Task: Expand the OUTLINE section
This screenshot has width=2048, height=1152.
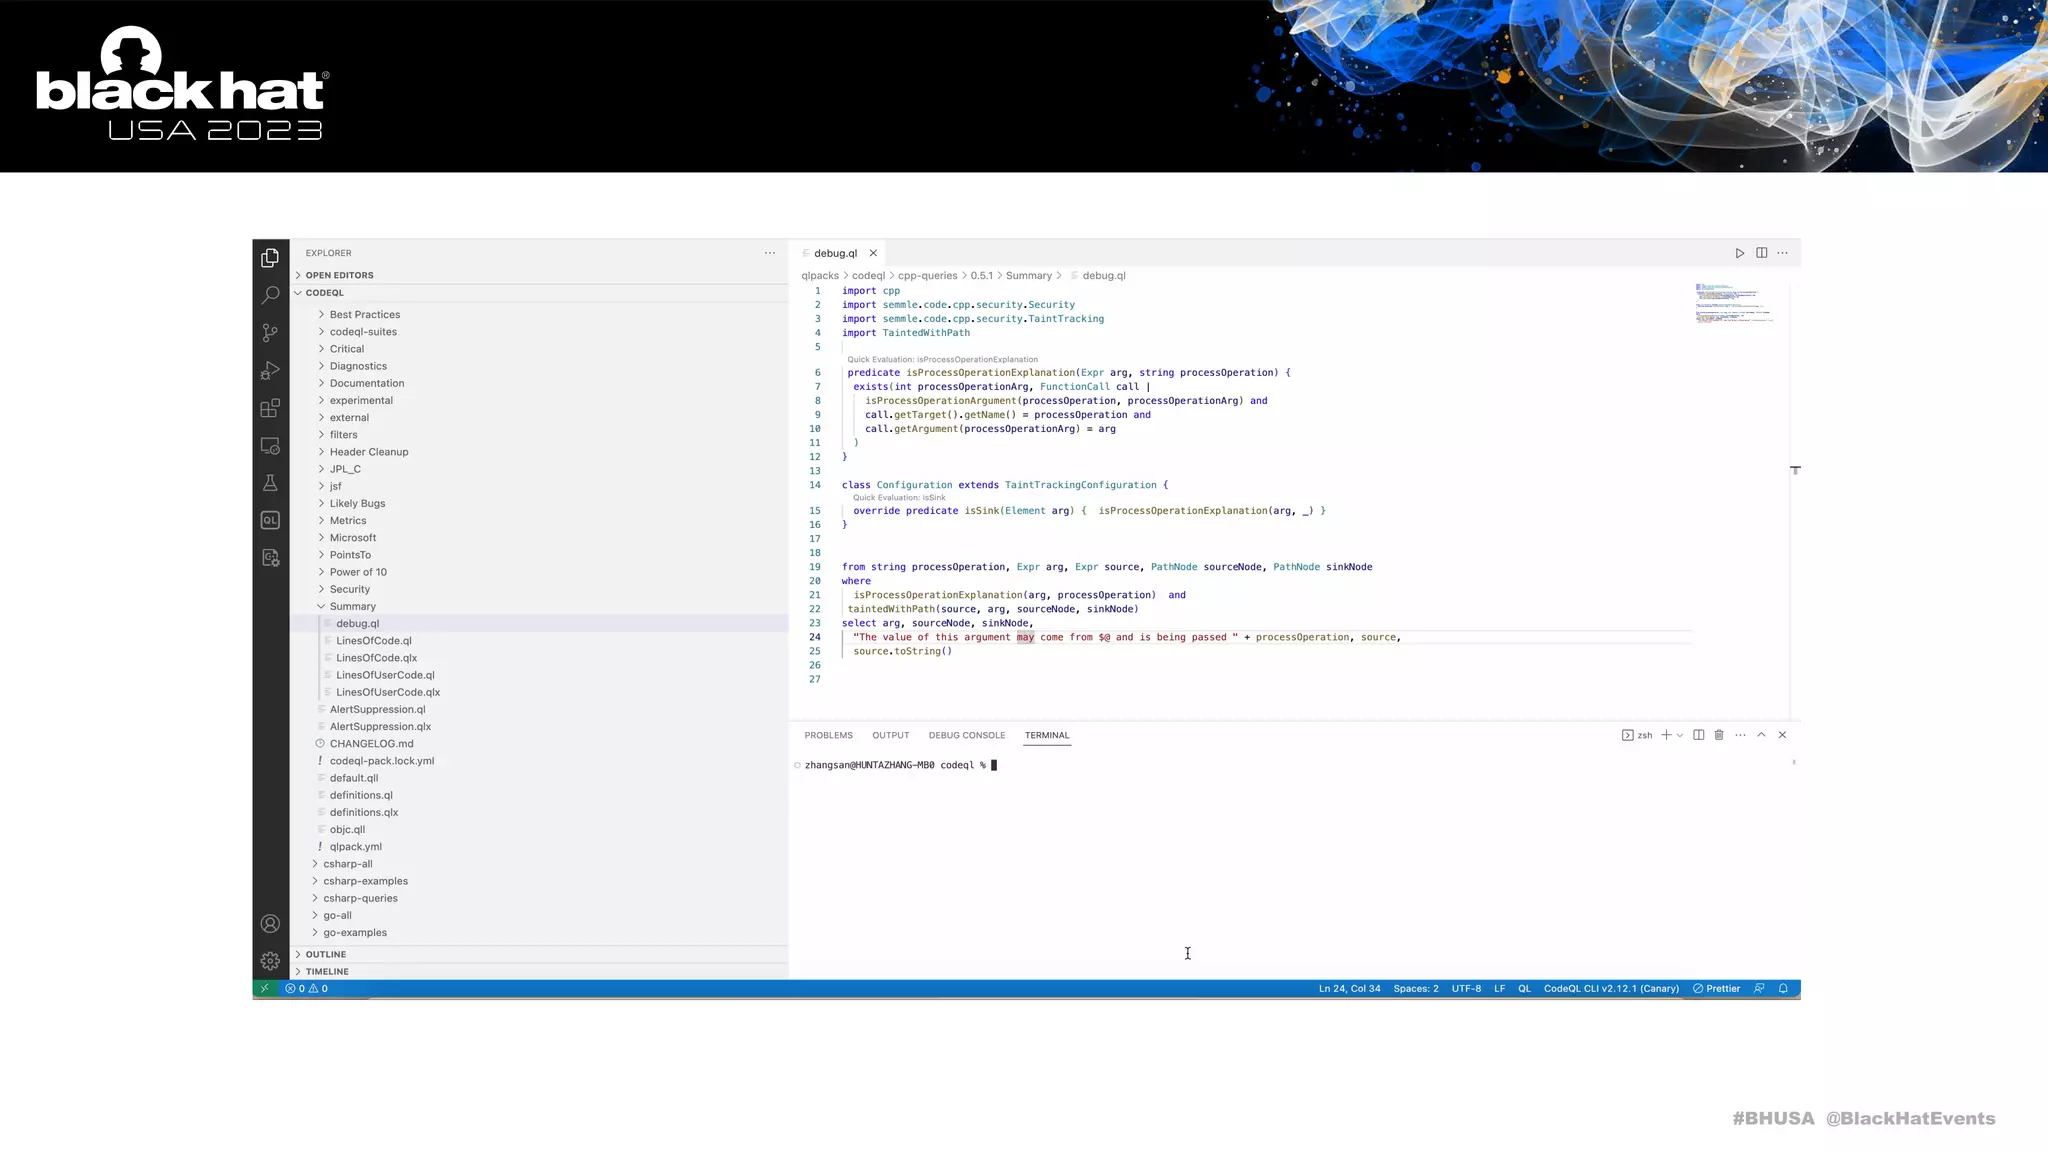Action: click(326, 954)
